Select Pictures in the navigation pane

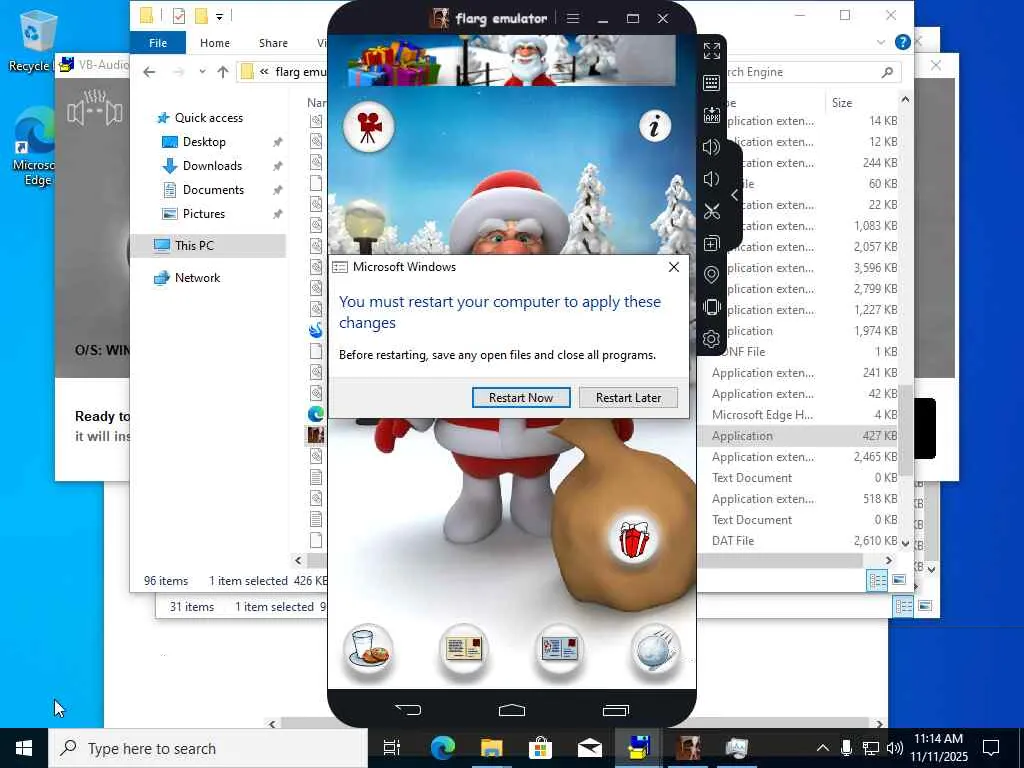coord(203,214)
